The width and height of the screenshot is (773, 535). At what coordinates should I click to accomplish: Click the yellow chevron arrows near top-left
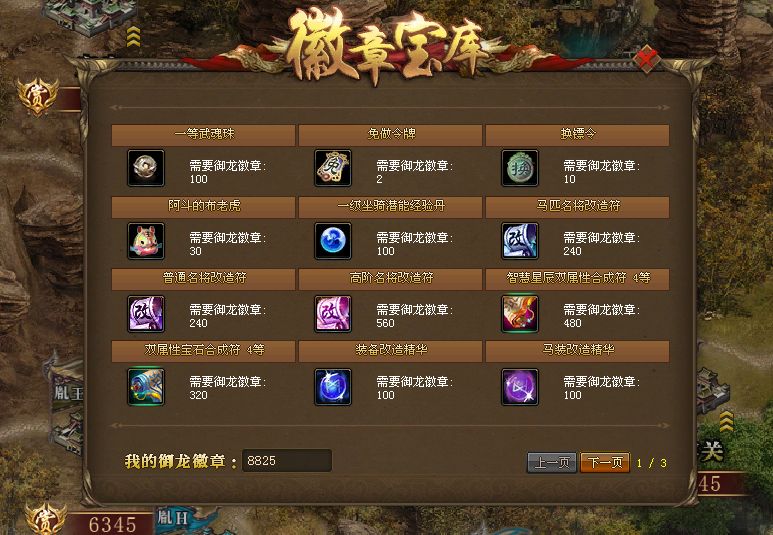pyautogui.click(x=134, y=37)
